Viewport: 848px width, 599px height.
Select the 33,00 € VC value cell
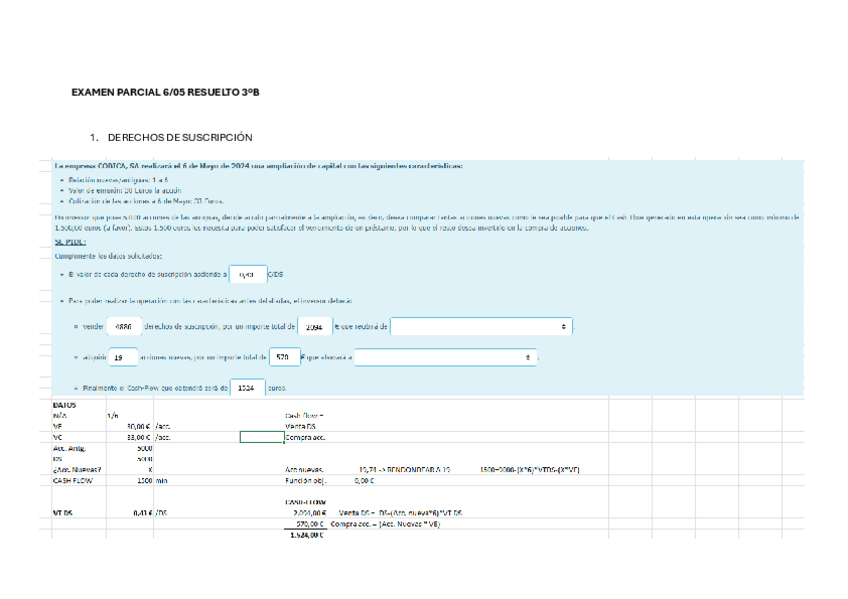tap(130, 437)
